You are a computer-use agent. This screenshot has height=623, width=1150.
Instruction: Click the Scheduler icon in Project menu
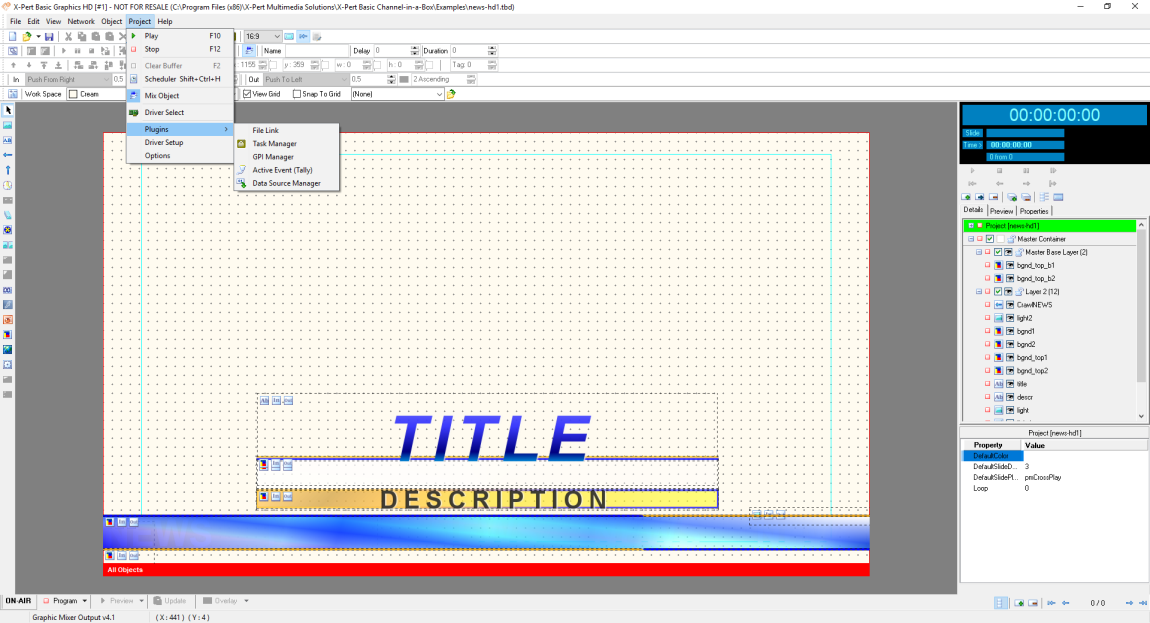click(133, 79)
